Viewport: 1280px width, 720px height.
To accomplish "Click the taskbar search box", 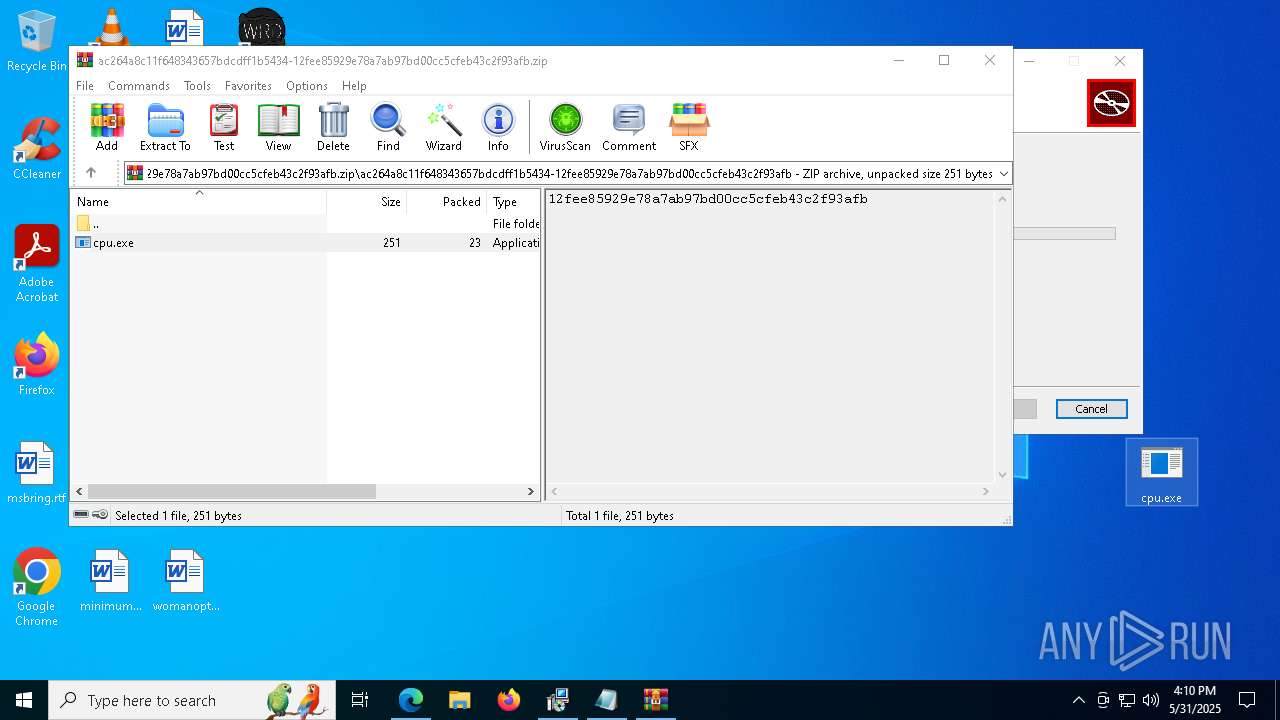I will click(x=192, y=700).
